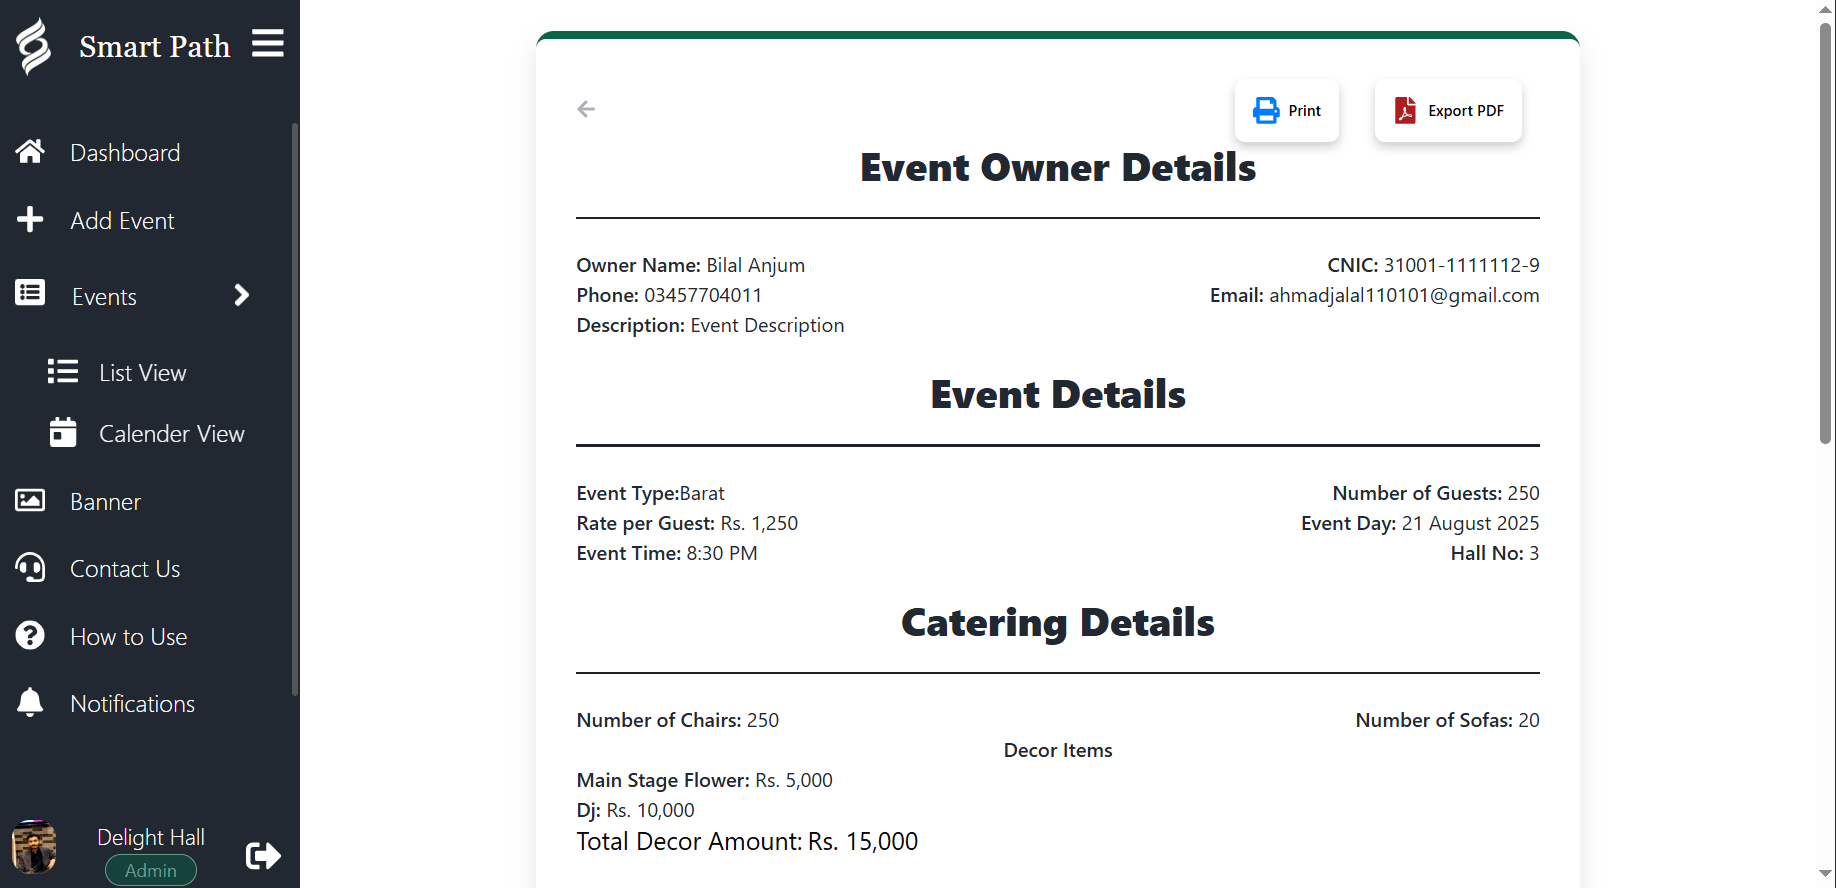
Task: Open the Events menu item
Action: [x=104, y=297]
